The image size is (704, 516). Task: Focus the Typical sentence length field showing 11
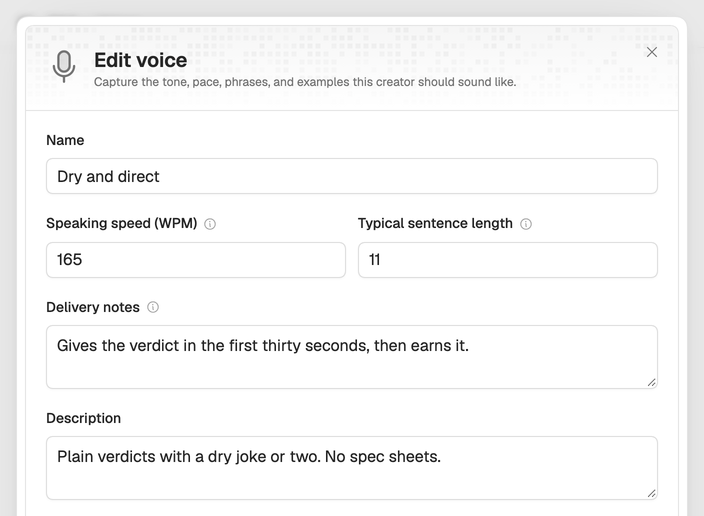pos(508,260)
